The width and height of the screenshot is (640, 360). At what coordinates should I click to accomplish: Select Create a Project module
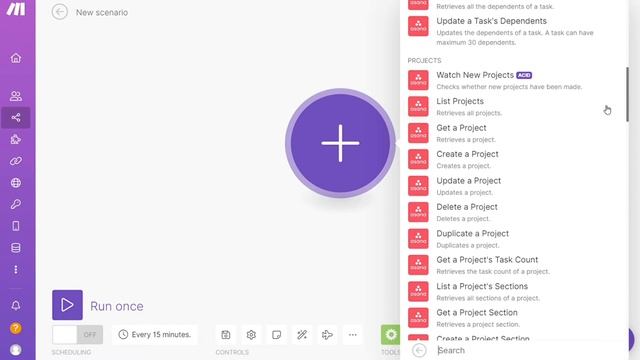(513, 160)
